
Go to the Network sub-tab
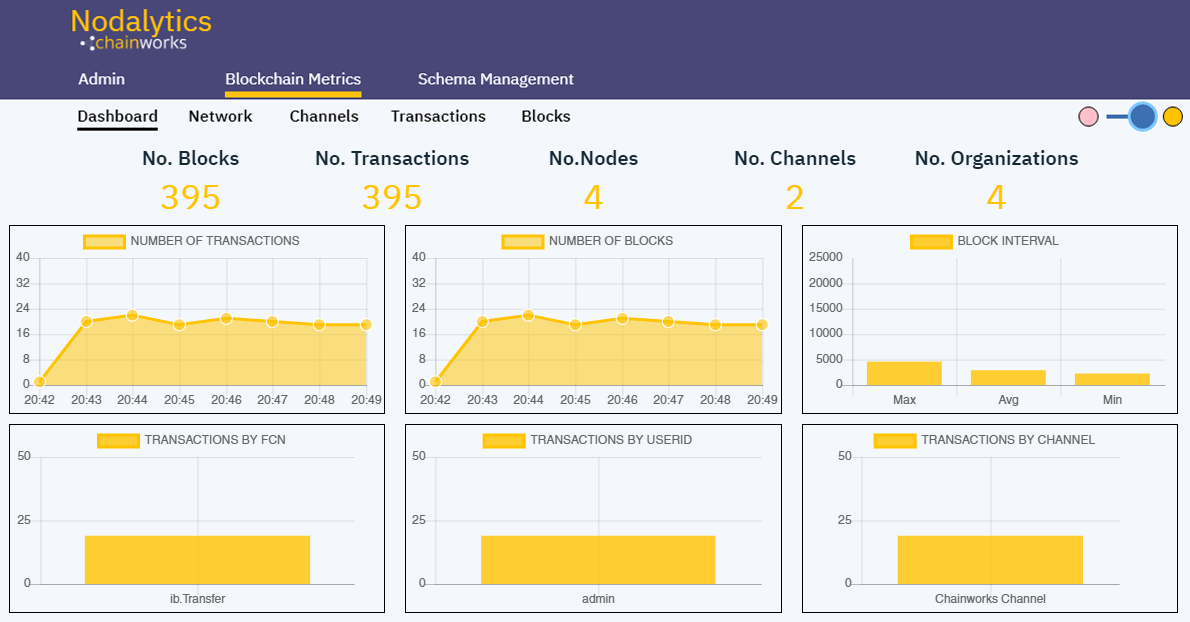(220, 116)
